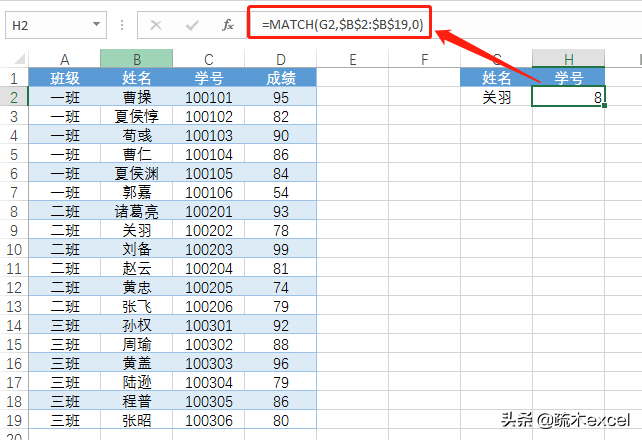Click header cell 学号 in column H
The width and height of the screenshot is (642, 440).
click(x=569, y=78)
